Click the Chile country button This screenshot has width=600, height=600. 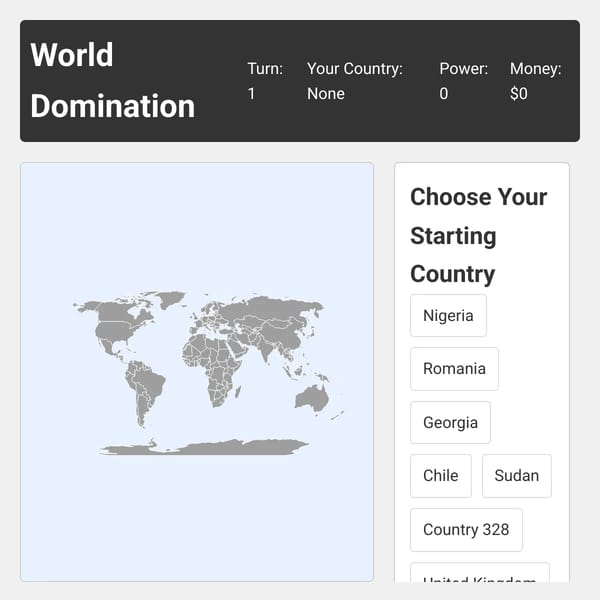441,476
